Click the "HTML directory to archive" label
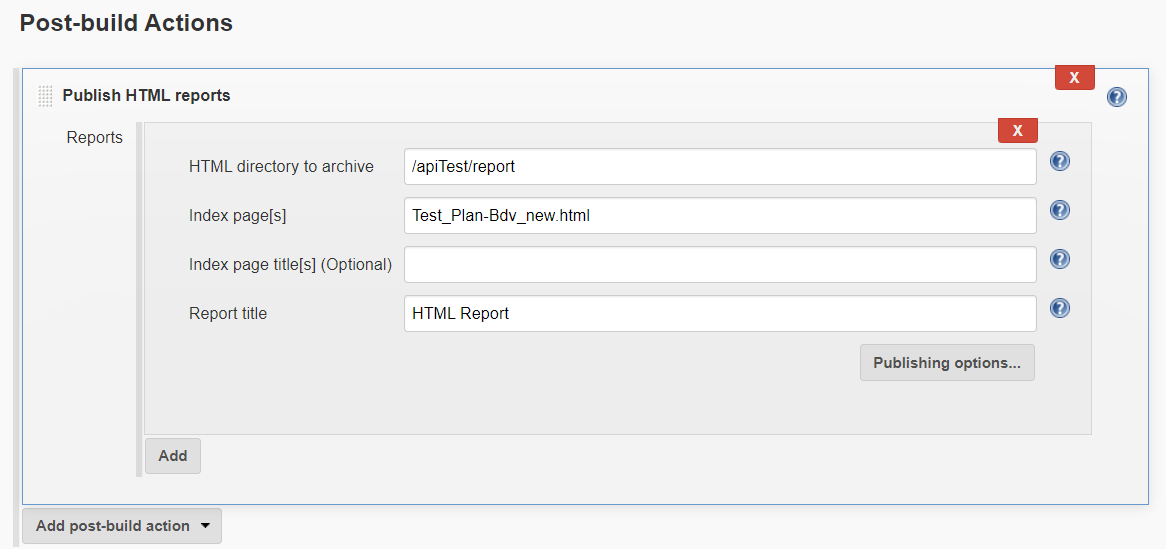Image resolution: width=1166 pixels, height=549 pixels. (281, 167)
